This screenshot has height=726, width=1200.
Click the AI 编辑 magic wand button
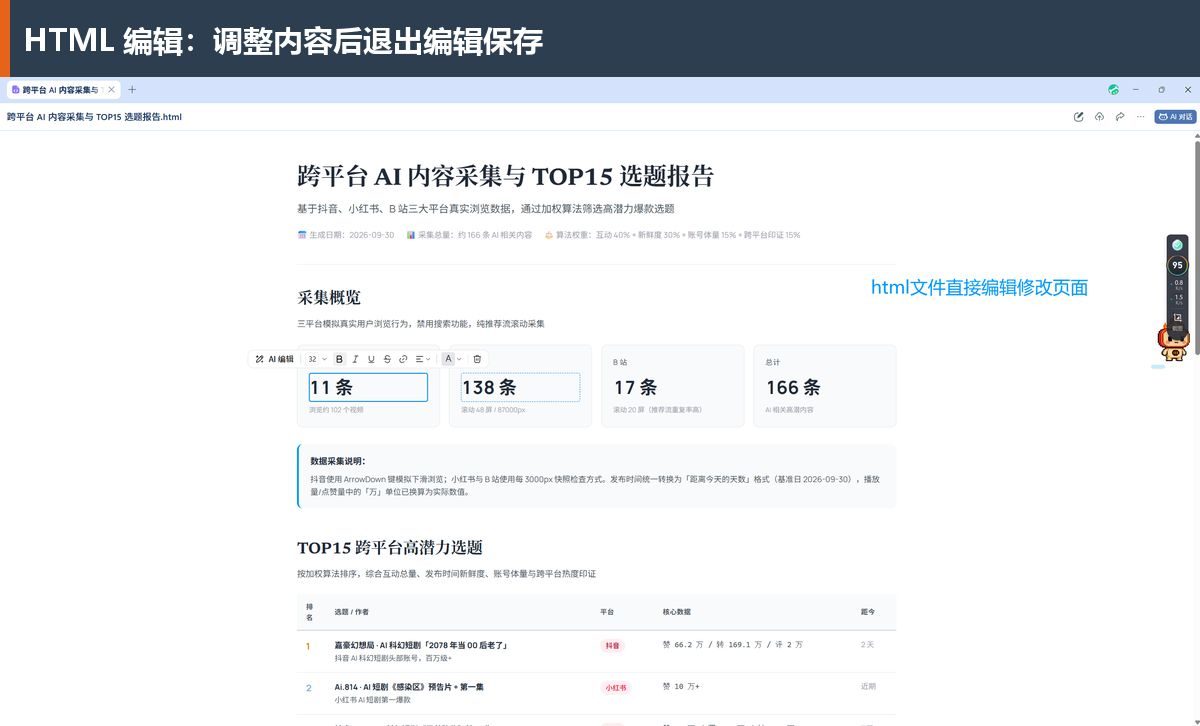pos(274,359)
